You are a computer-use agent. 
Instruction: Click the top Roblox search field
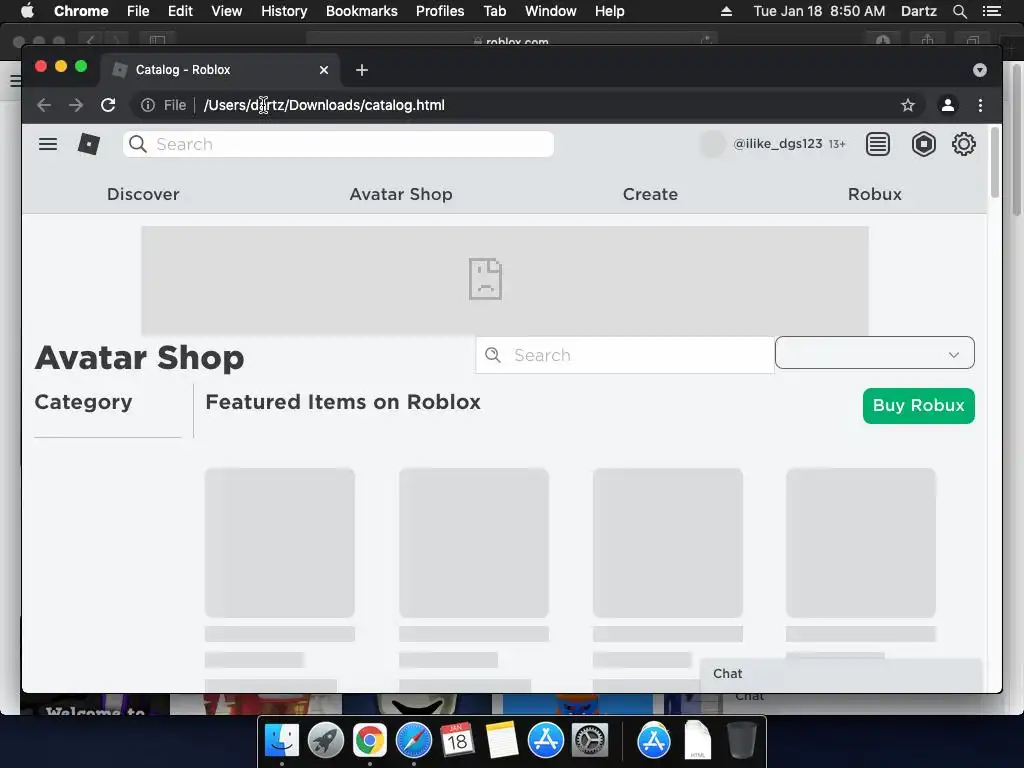point(338,144)
